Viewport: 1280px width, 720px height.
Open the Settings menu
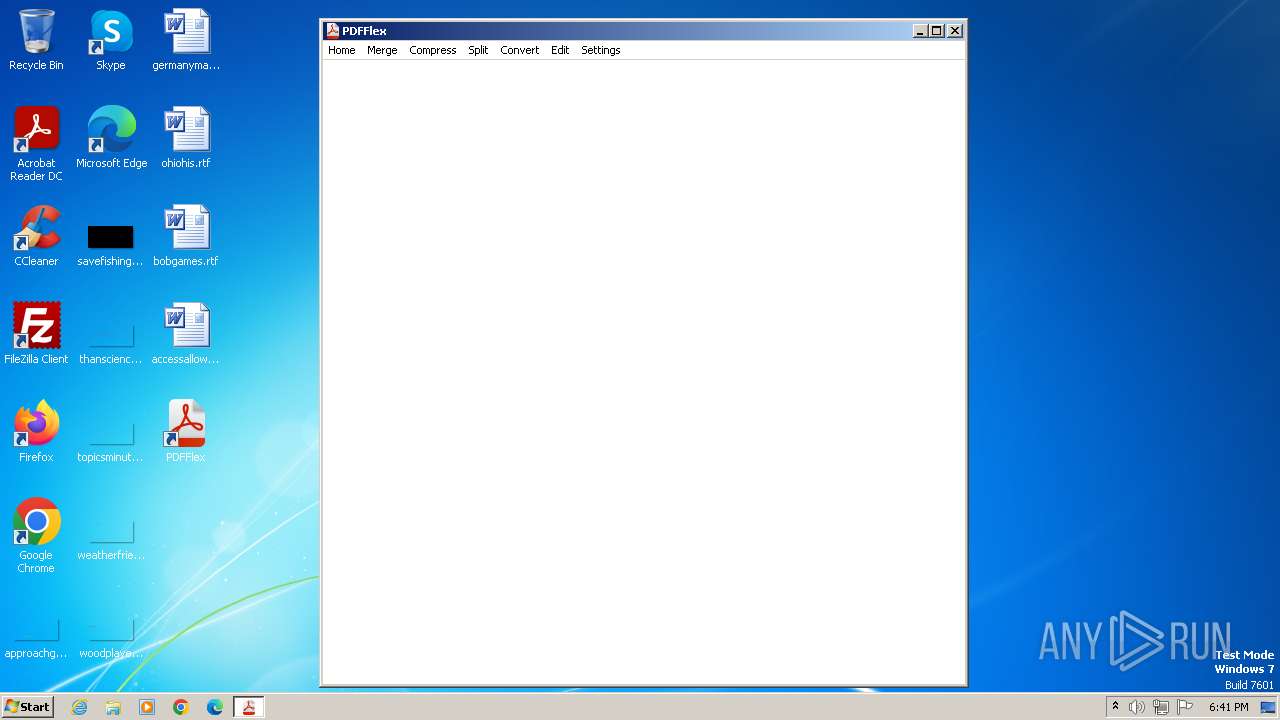click(x=600, y=50)
